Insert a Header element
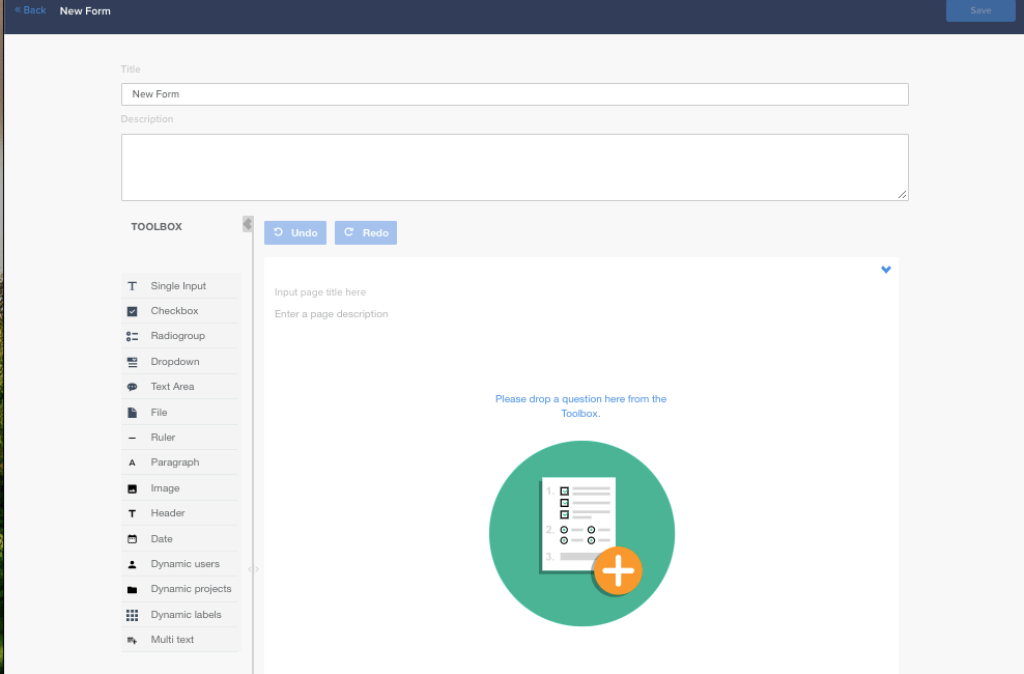 pyautogui.click(x=181, y=512)
